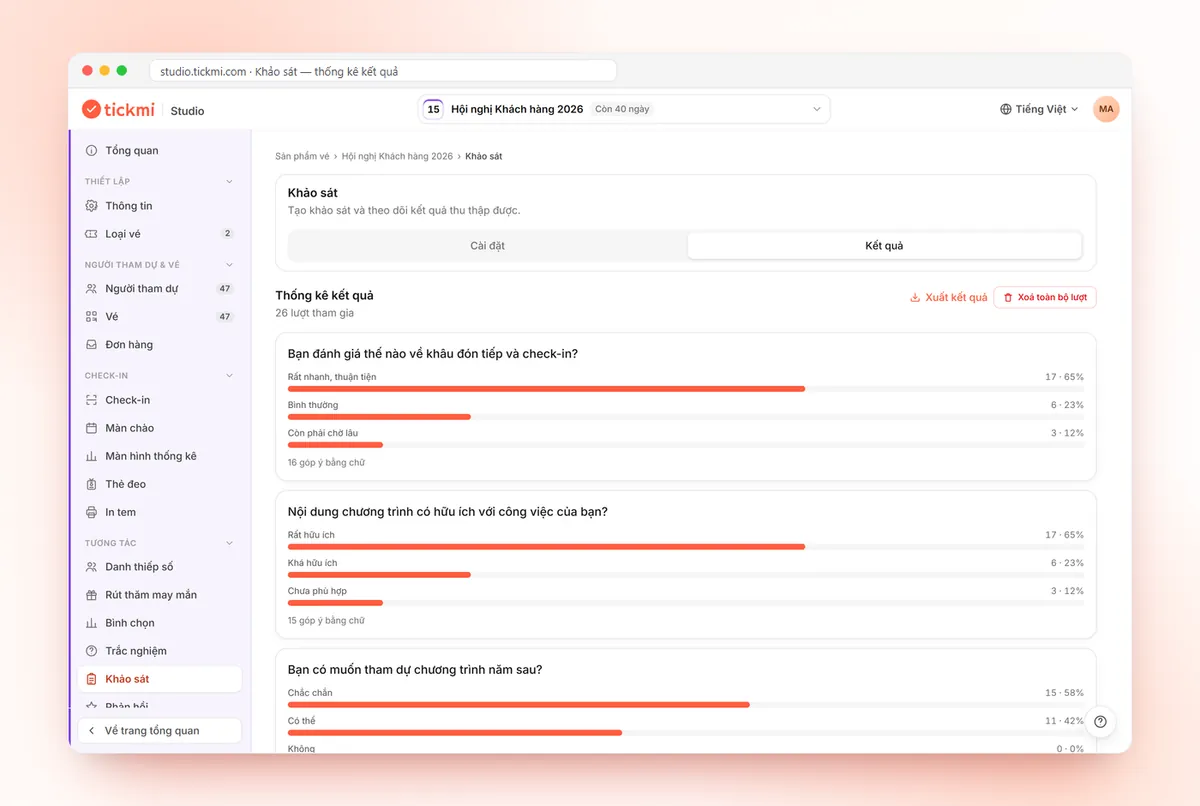Open Hội nghị Khách hàng 2026 breadcrumb link
1200x806 pixels.
coord(397,157)
